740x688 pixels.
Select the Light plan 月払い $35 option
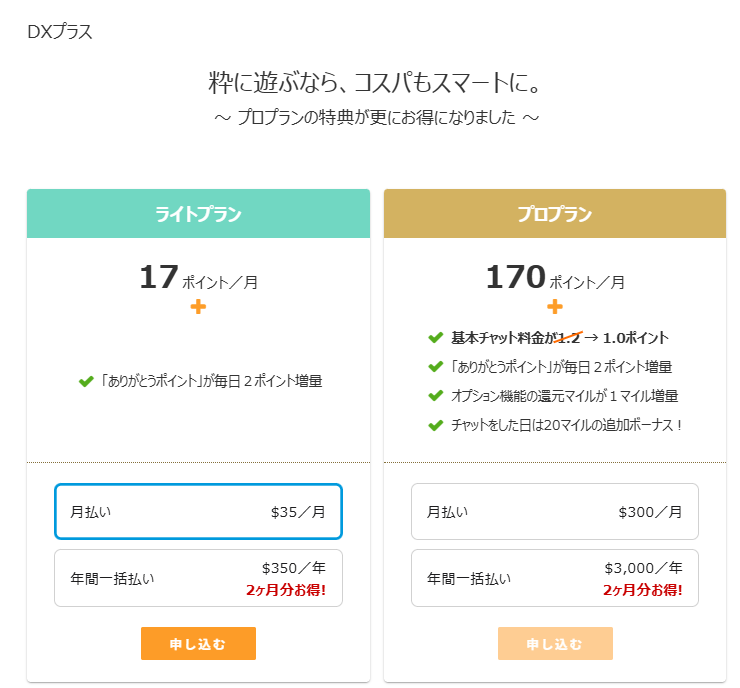(198, 512)
